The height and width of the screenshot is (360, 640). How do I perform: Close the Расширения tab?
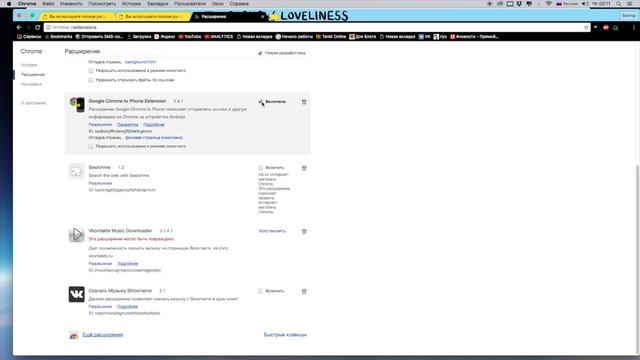click(x=262, y=17)
